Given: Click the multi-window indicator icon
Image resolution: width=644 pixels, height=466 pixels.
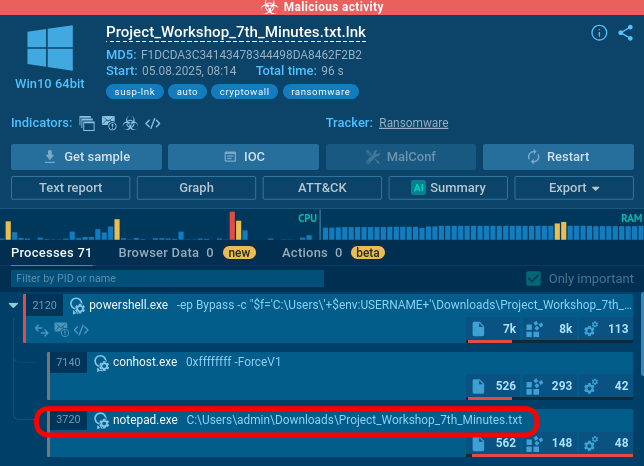Looking at the screenshot, I should (x=86, y=124).
